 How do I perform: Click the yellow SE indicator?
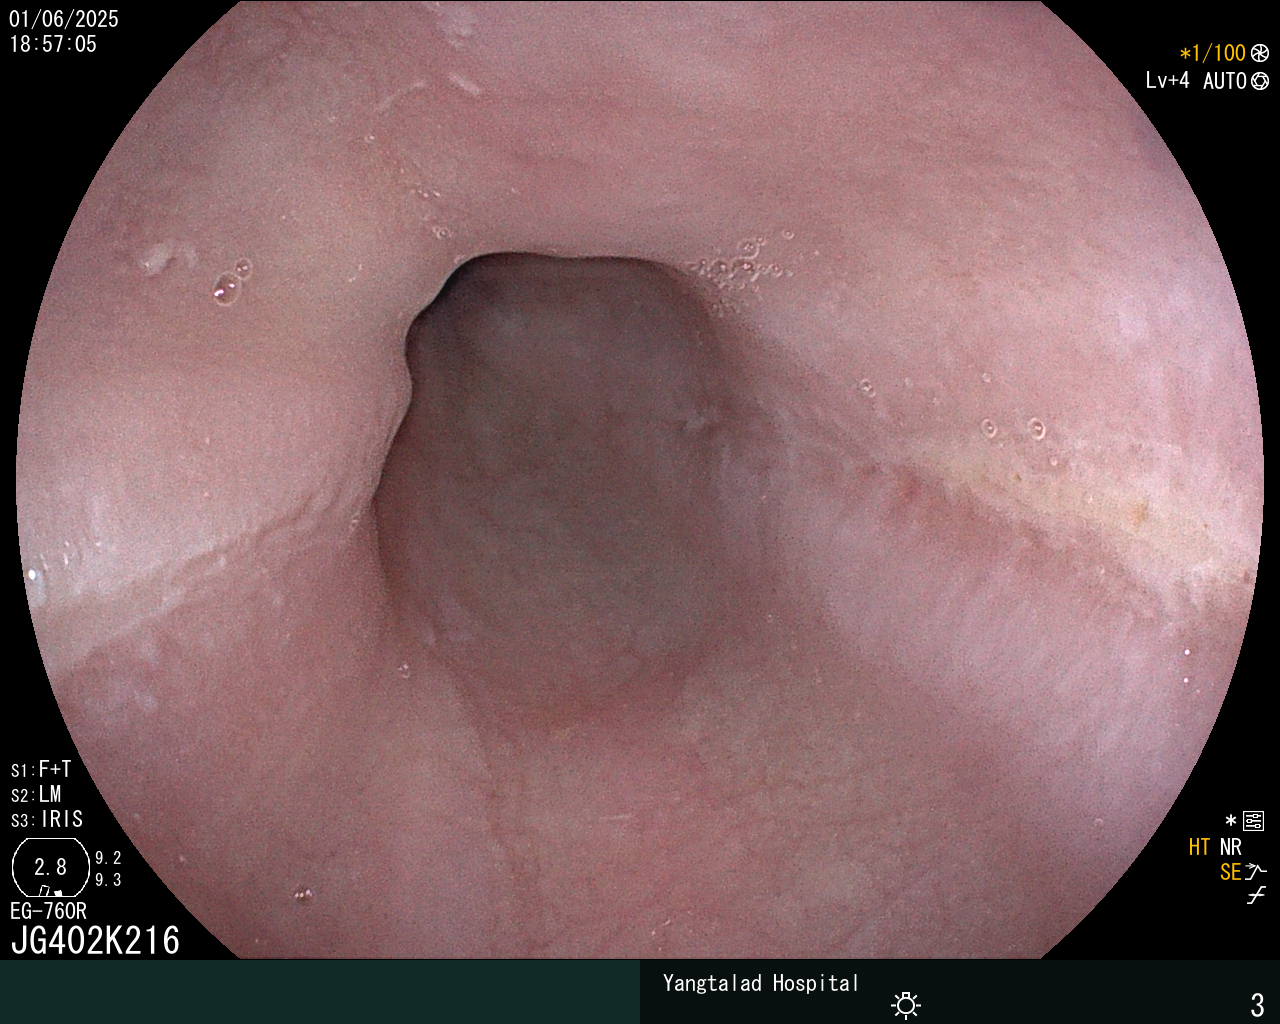(1230, 872)
